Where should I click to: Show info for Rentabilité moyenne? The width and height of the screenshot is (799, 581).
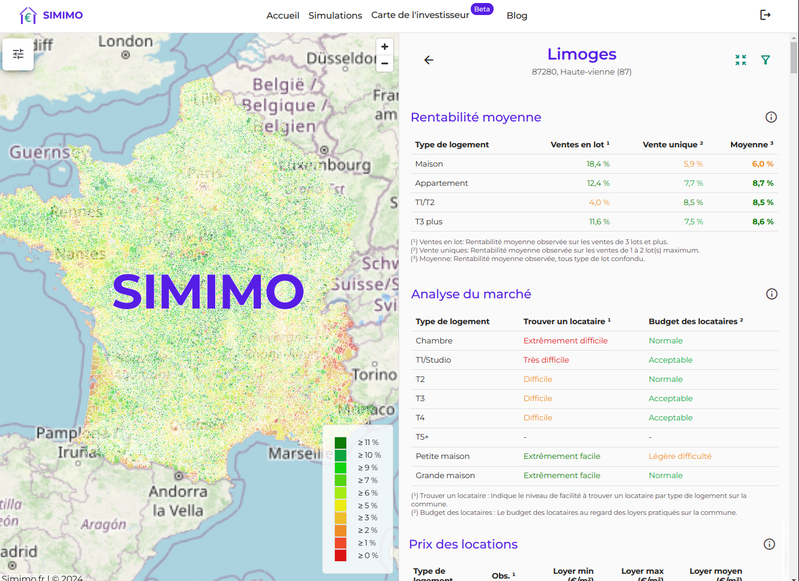click(771, 117)
